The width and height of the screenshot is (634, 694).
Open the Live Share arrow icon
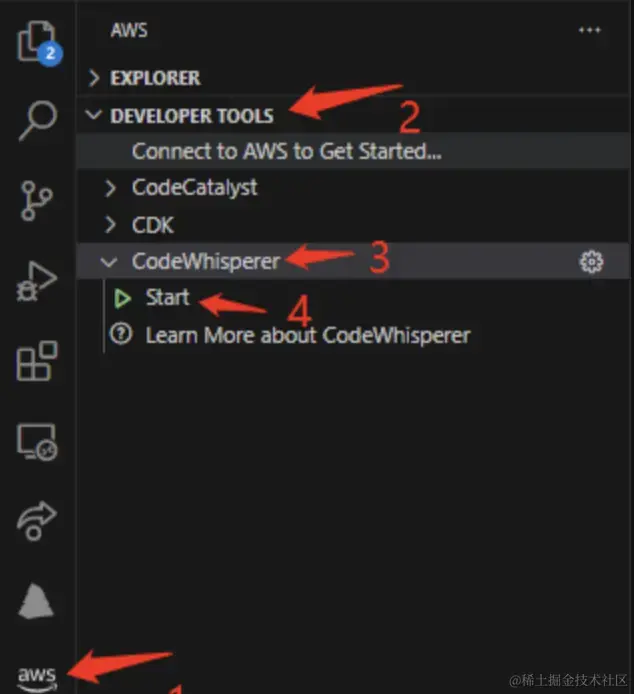click(x=36, y=521)
